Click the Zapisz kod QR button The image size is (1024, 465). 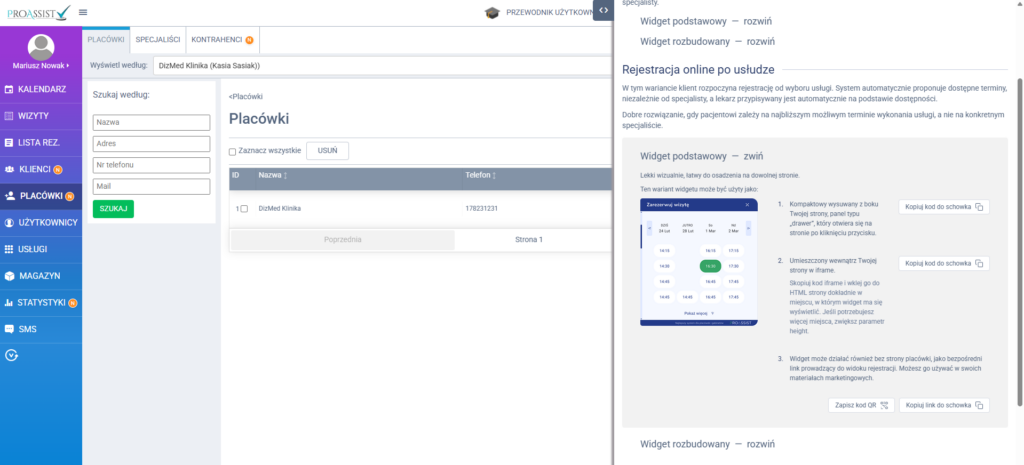click(861, 405)
